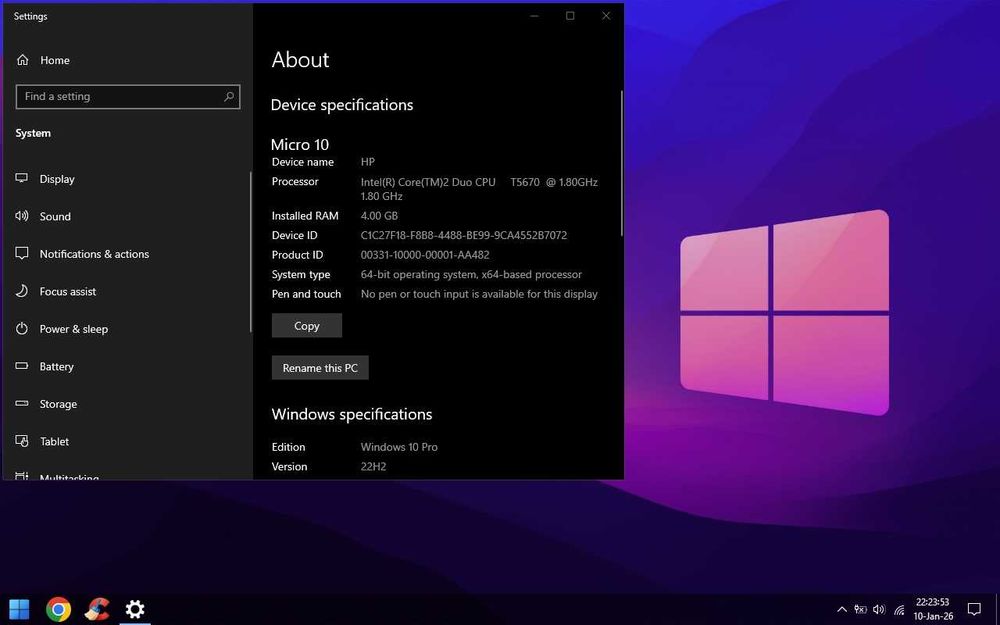
Task: Show hidden tray icons chevron
Action: tap(842, 610)
